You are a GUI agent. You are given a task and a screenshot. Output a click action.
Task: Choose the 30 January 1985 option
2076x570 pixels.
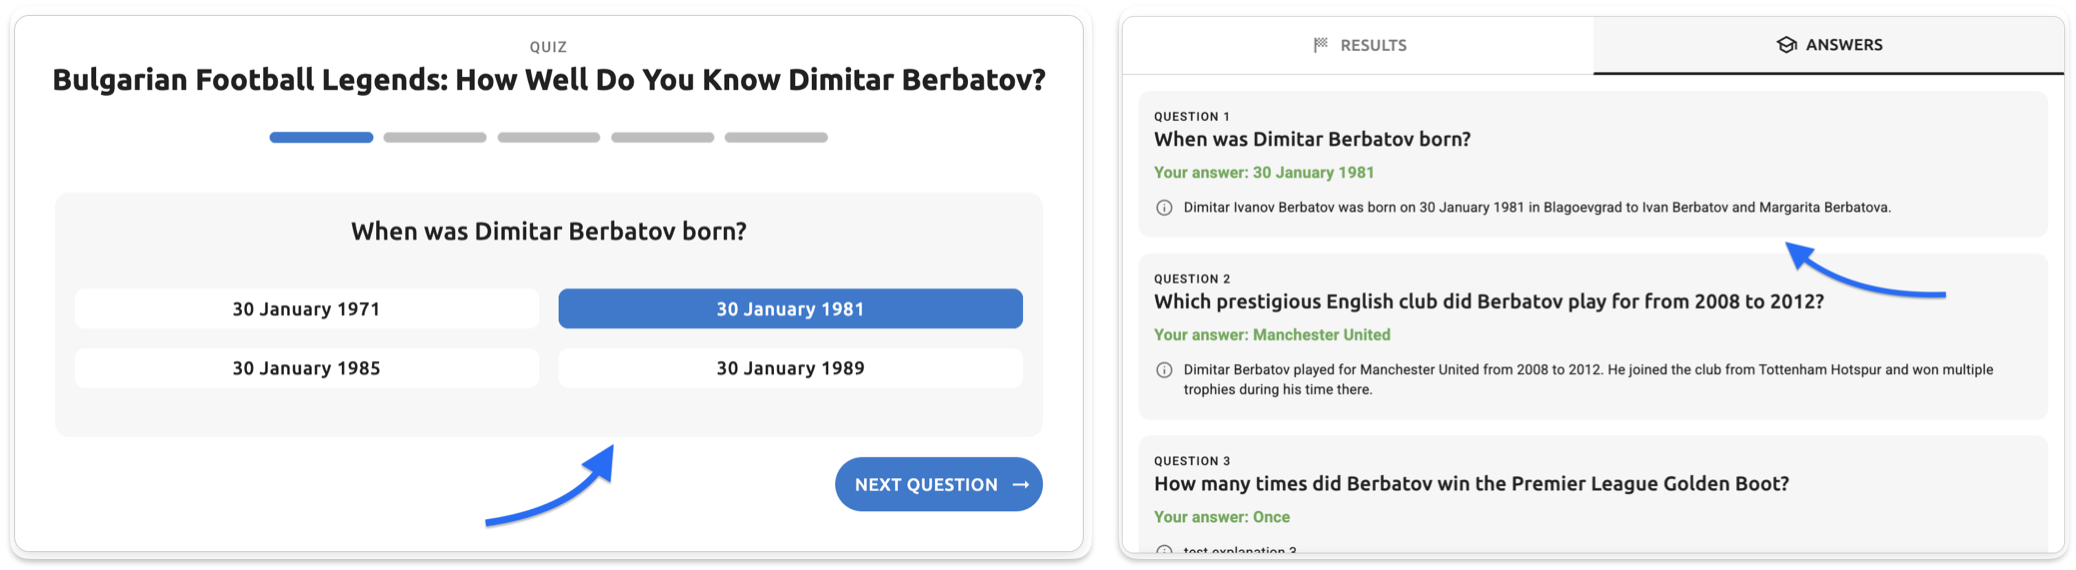point(306,368)
